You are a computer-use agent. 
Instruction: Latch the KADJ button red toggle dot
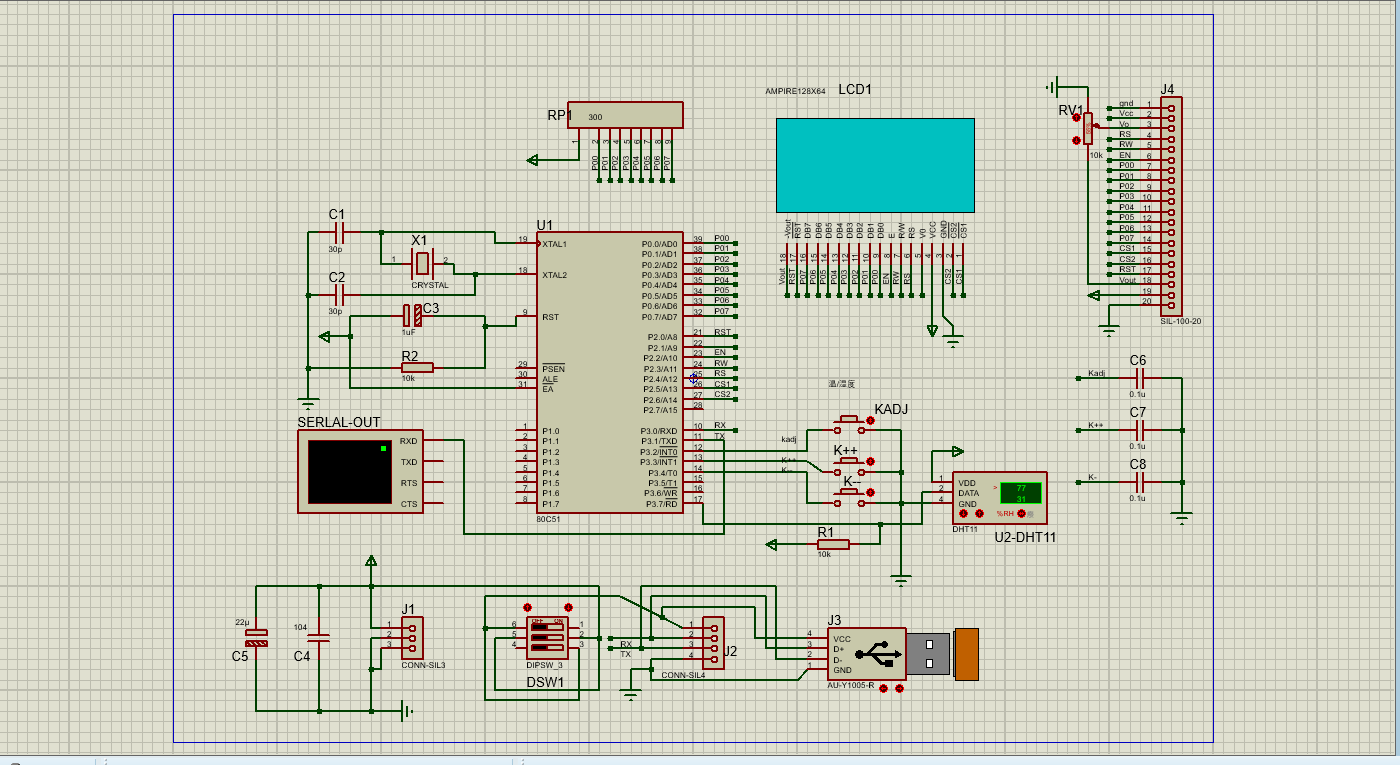[x=870, y=422]
